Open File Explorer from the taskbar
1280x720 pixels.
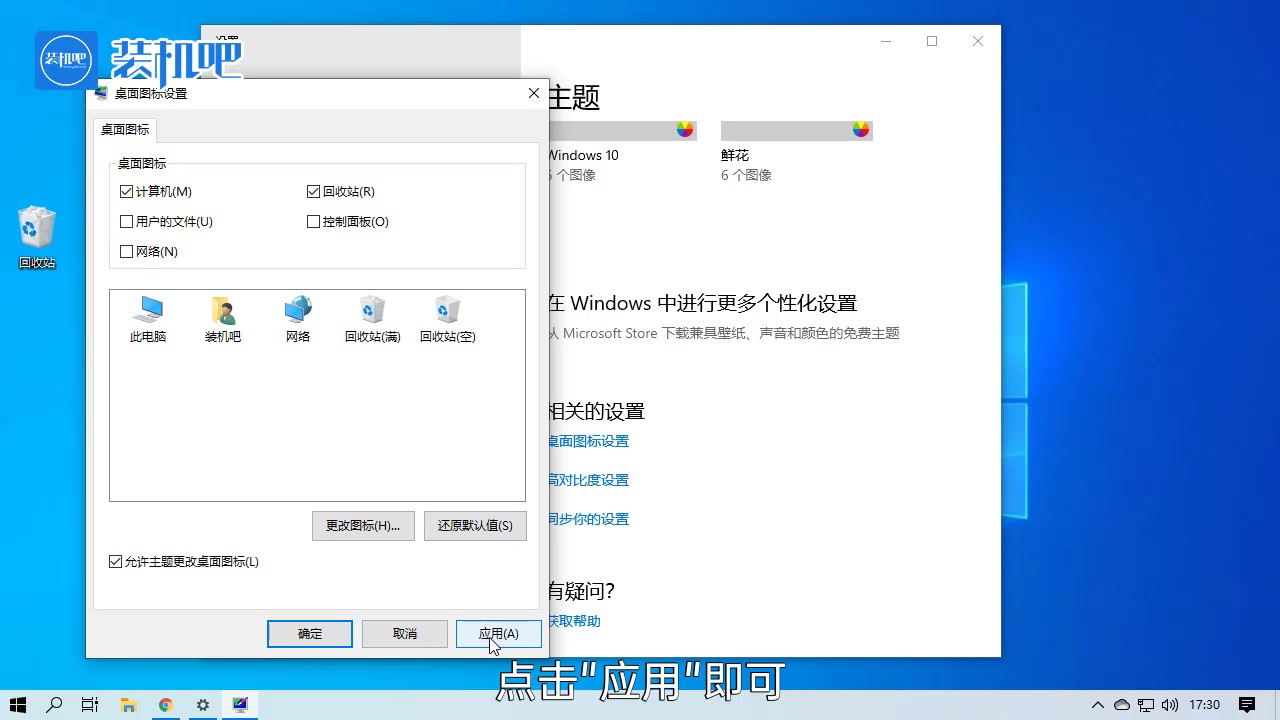[128, 705]
